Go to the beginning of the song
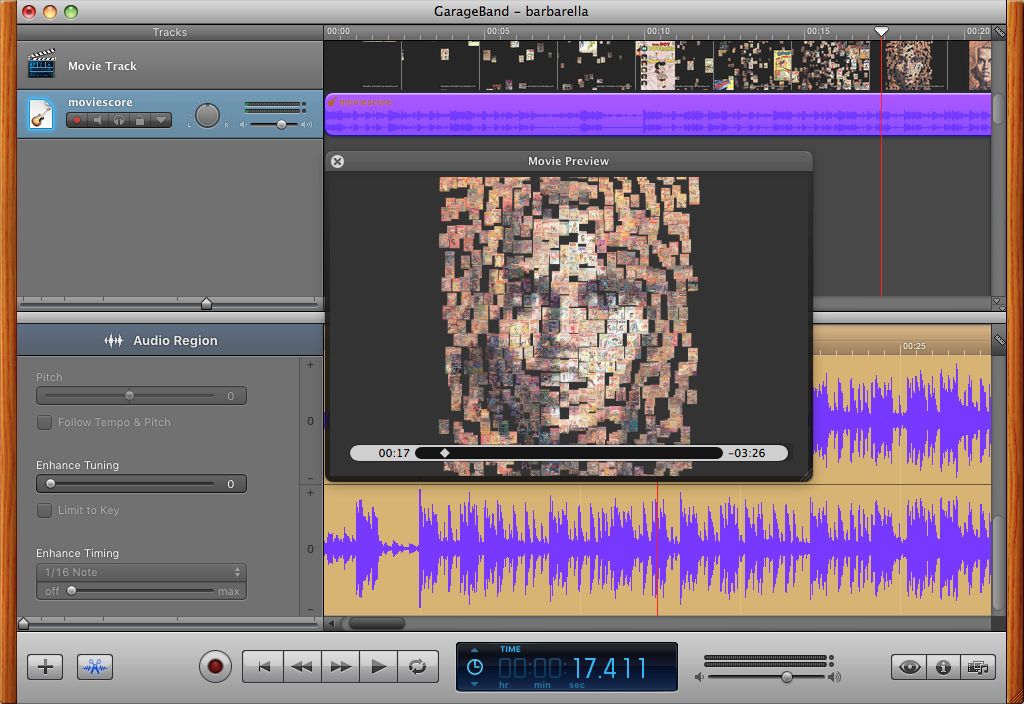 [x=263, y=667]
